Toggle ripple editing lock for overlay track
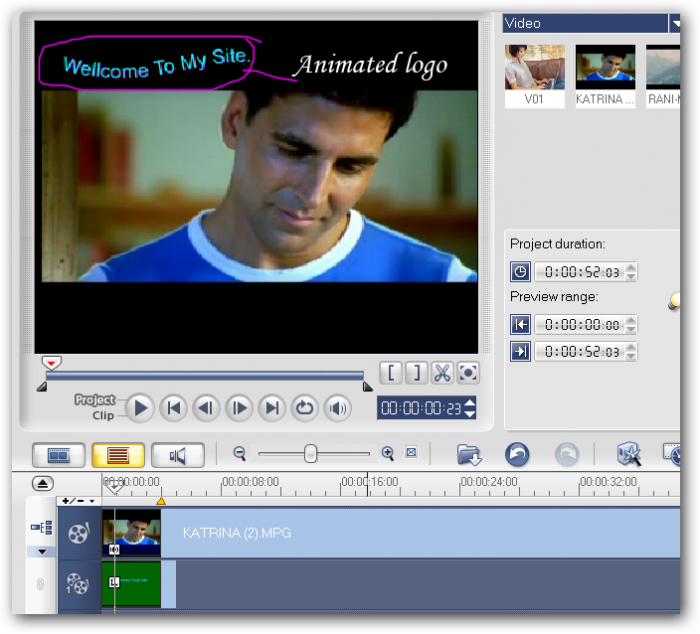700x634 pixels. [x=40, y=584]
